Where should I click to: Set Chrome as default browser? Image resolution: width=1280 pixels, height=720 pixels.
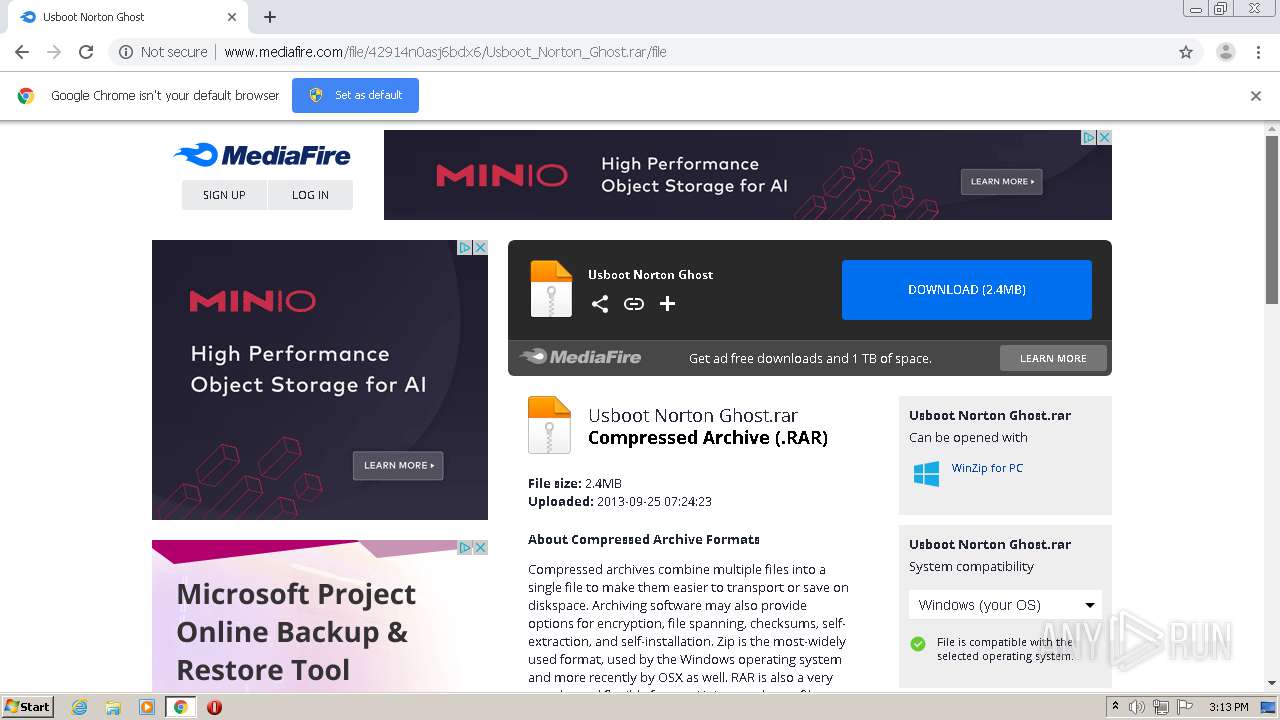tap(355, 95)
